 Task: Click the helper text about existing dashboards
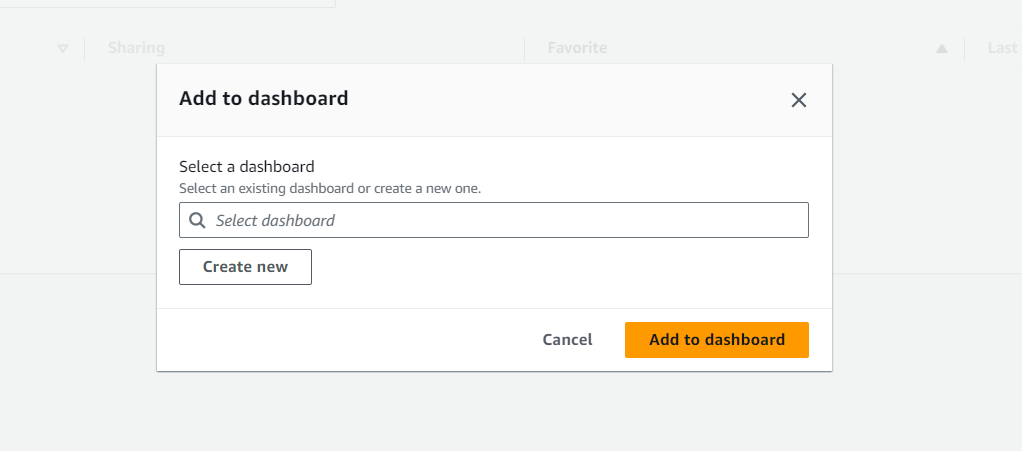point(330,189)
